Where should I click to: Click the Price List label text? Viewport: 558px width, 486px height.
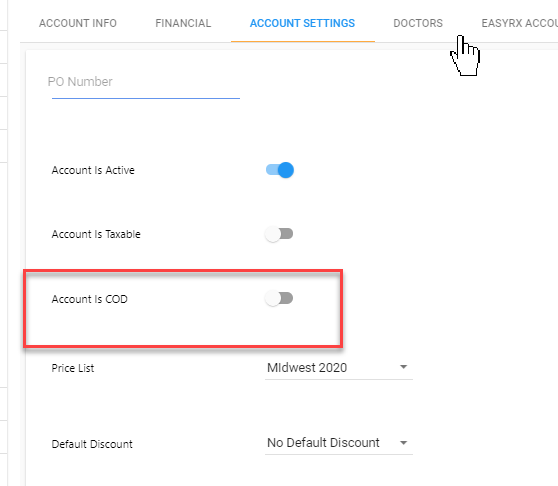pos(73,368)
